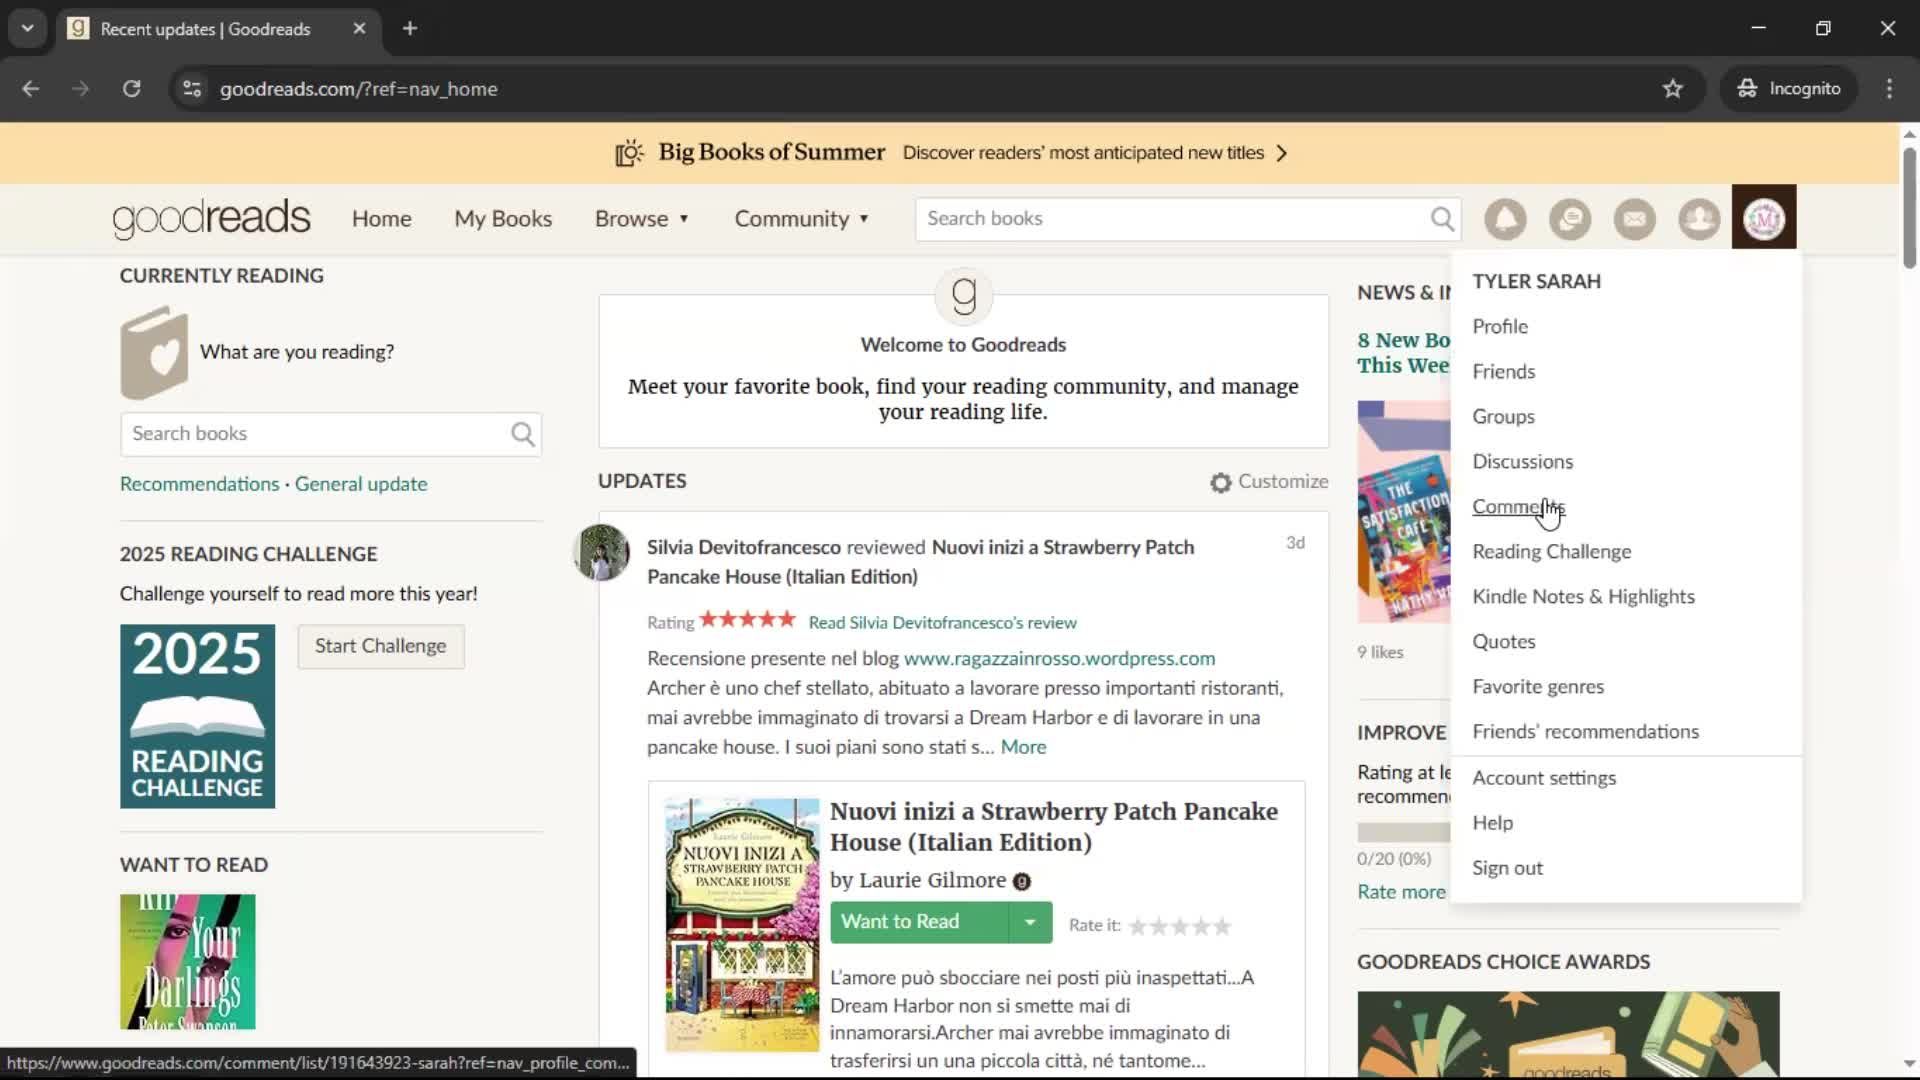Open the Recommendations link
The image size is (1920, 1080).
tap(199, 484)
